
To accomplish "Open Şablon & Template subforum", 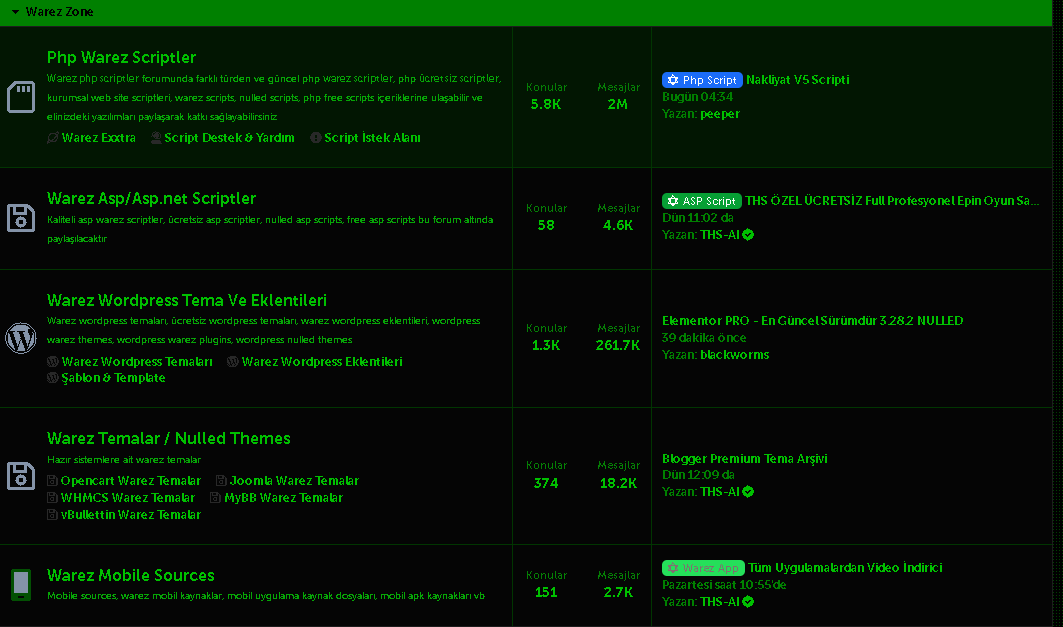I will [x=113, y=378].
